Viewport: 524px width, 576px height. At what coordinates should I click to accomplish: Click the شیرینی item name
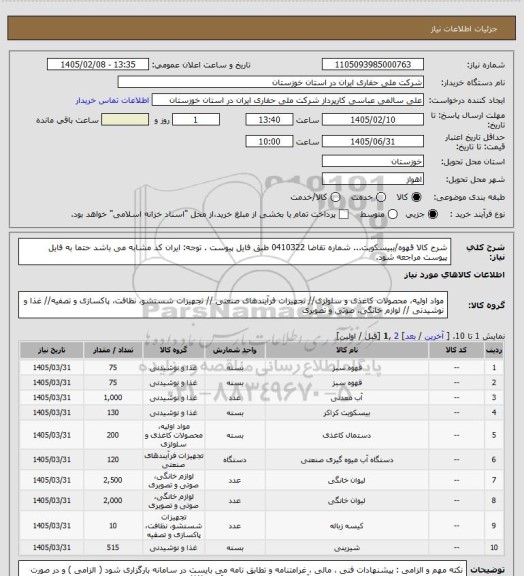point(347,548)
